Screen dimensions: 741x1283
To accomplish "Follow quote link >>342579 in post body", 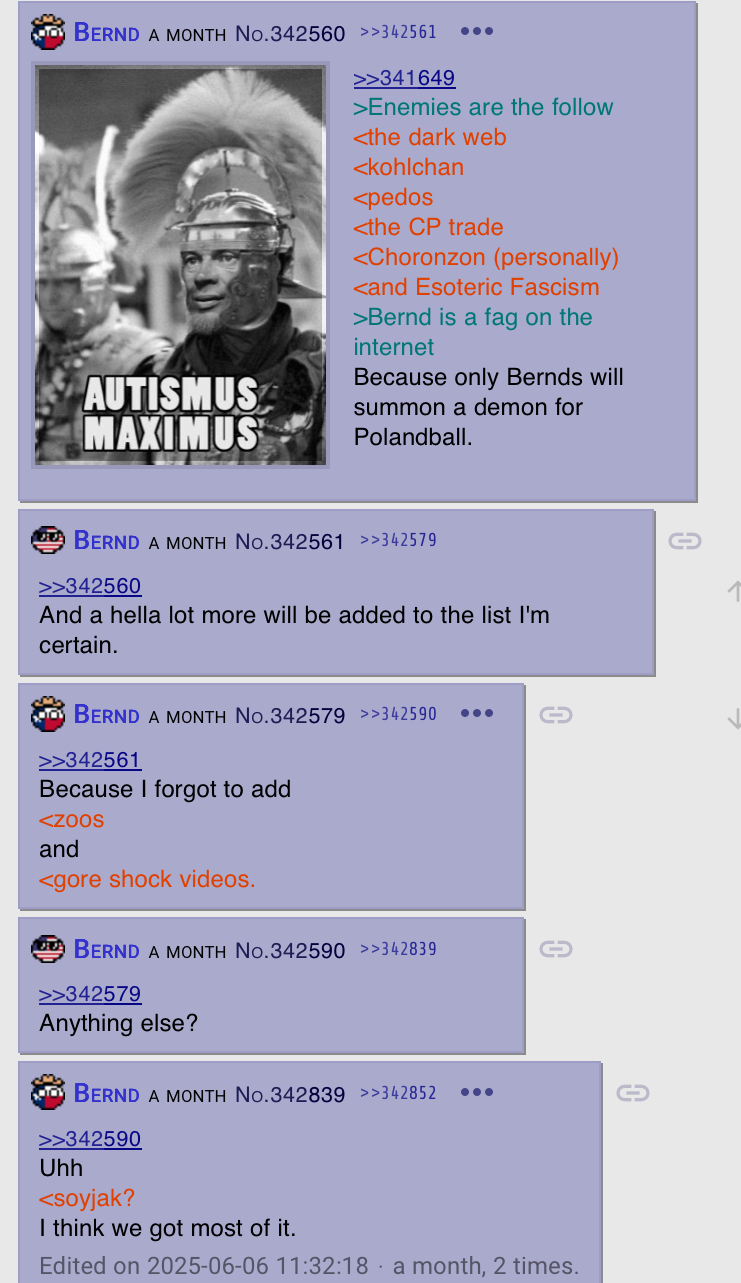I will 90,994.
